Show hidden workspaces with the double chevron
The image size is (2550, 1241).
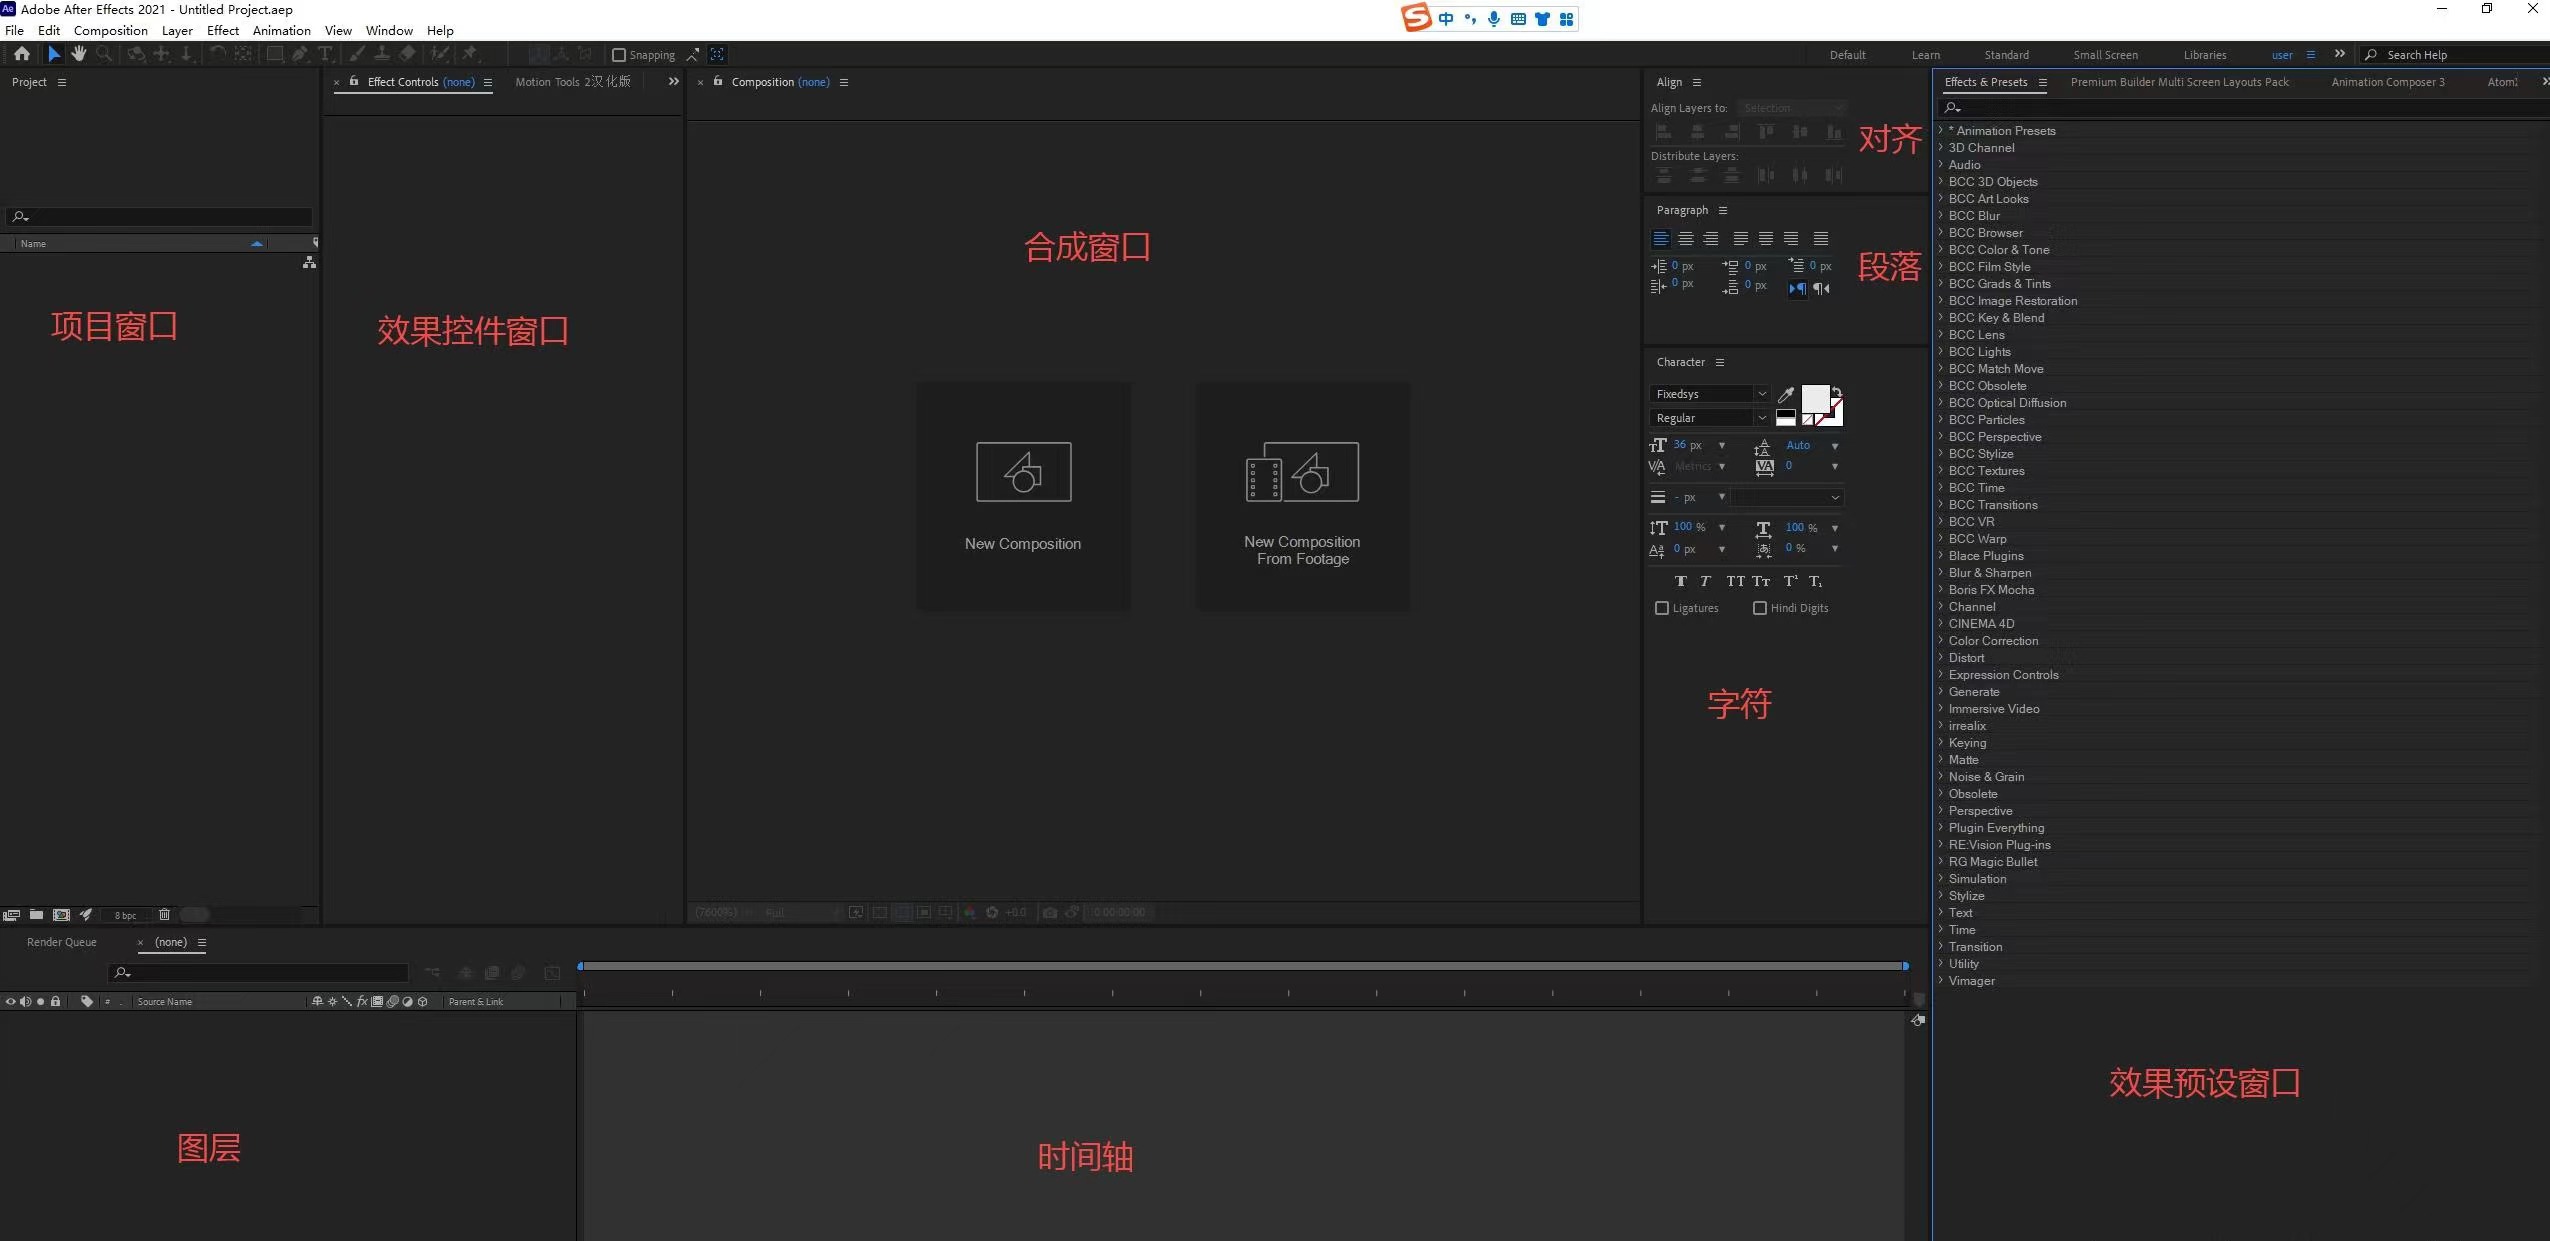pyautogui.click(x=2340, y=54)
